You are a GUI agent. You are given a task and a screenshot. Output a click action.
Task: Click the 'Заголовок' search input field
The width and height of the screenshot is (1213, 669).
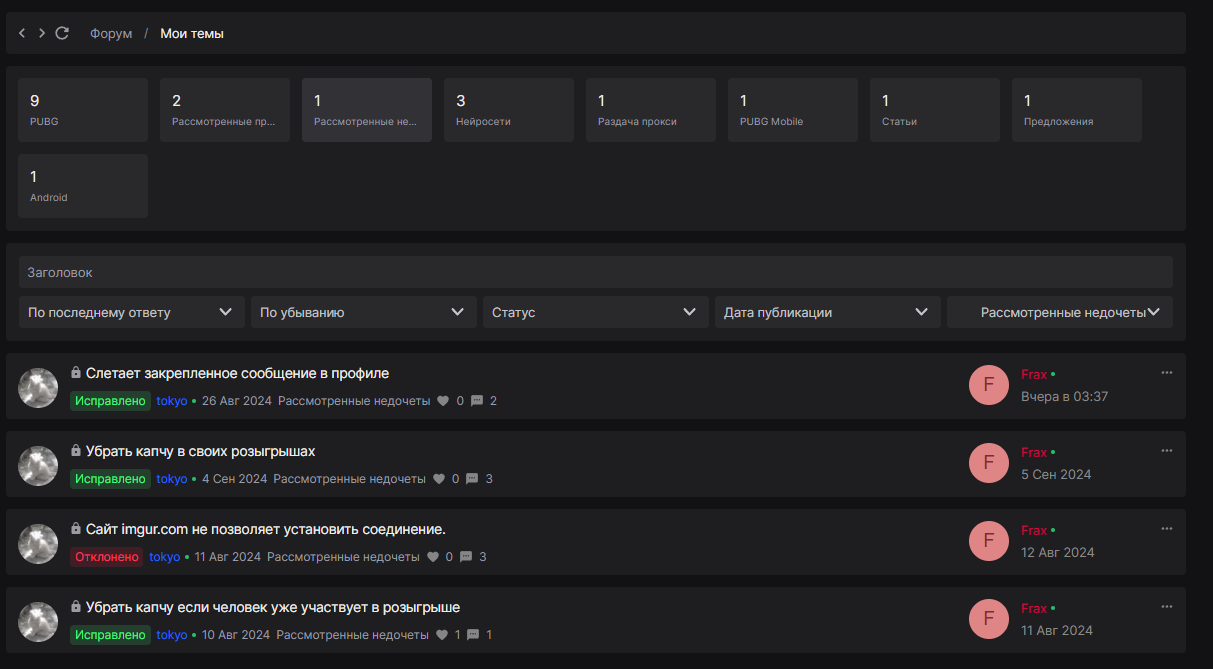pyautogui.click(x=595, y=272)
